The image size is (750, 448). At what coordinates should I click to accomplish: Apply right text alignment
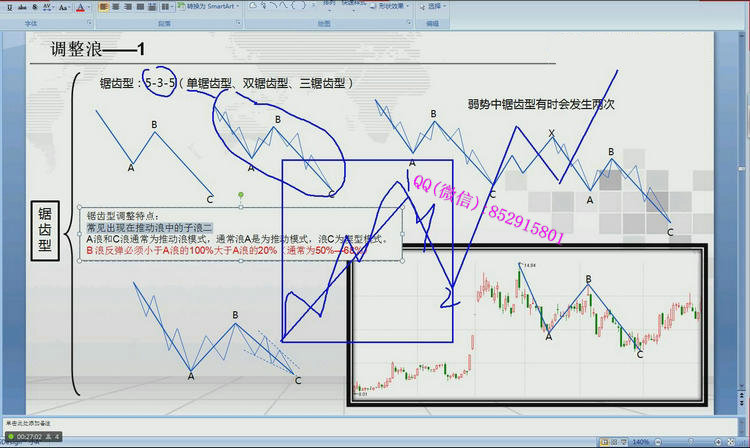point(130,6)
